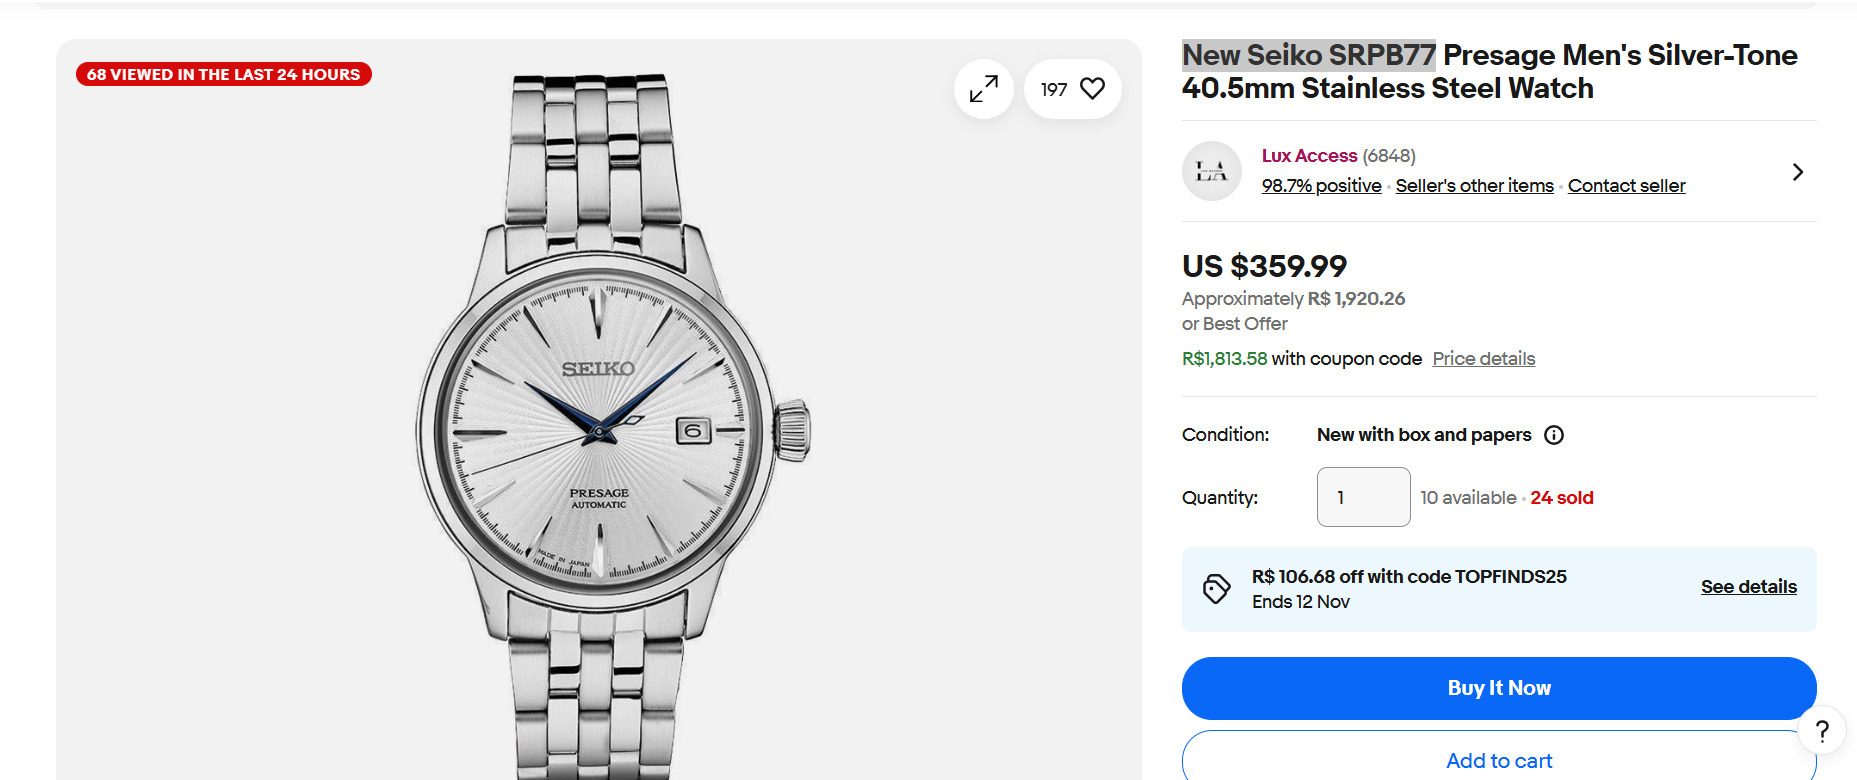Expand the watch image to fullscreen

point(984,89)
